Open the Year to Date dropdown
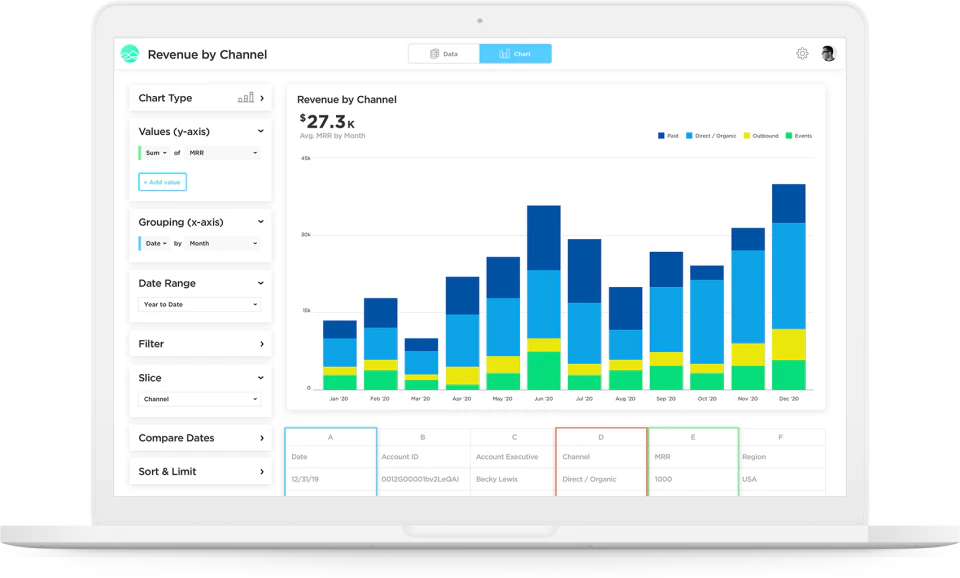This screenshot has height=578, width=960. pos(199,304)
